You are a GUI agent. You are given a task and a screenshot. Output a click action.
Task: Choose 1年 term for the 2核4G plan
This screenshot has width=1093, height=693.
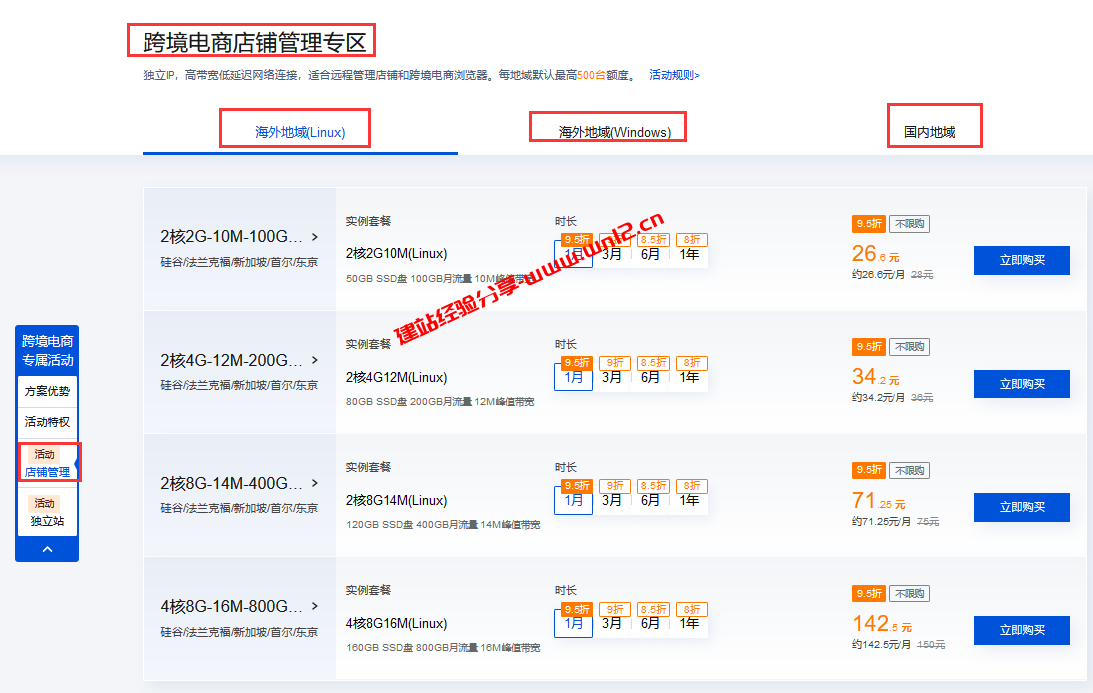(689, 377)
